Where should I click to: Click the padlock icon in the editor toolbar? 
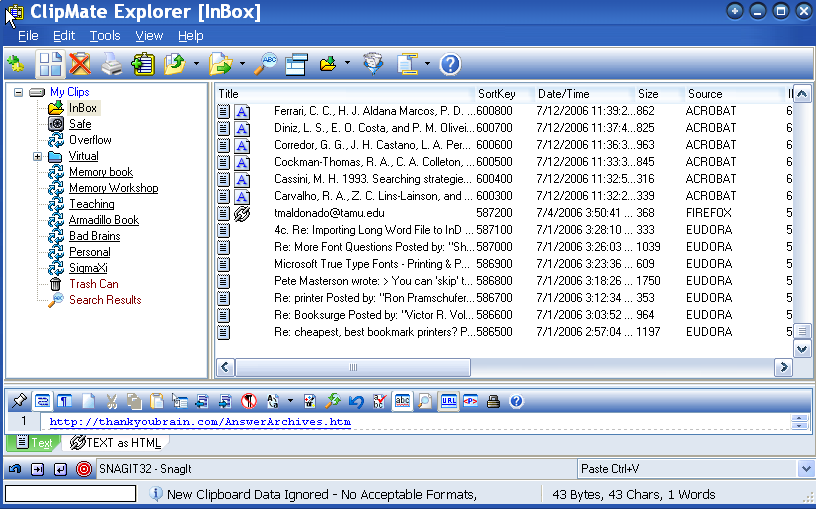(x=493, y=402)
